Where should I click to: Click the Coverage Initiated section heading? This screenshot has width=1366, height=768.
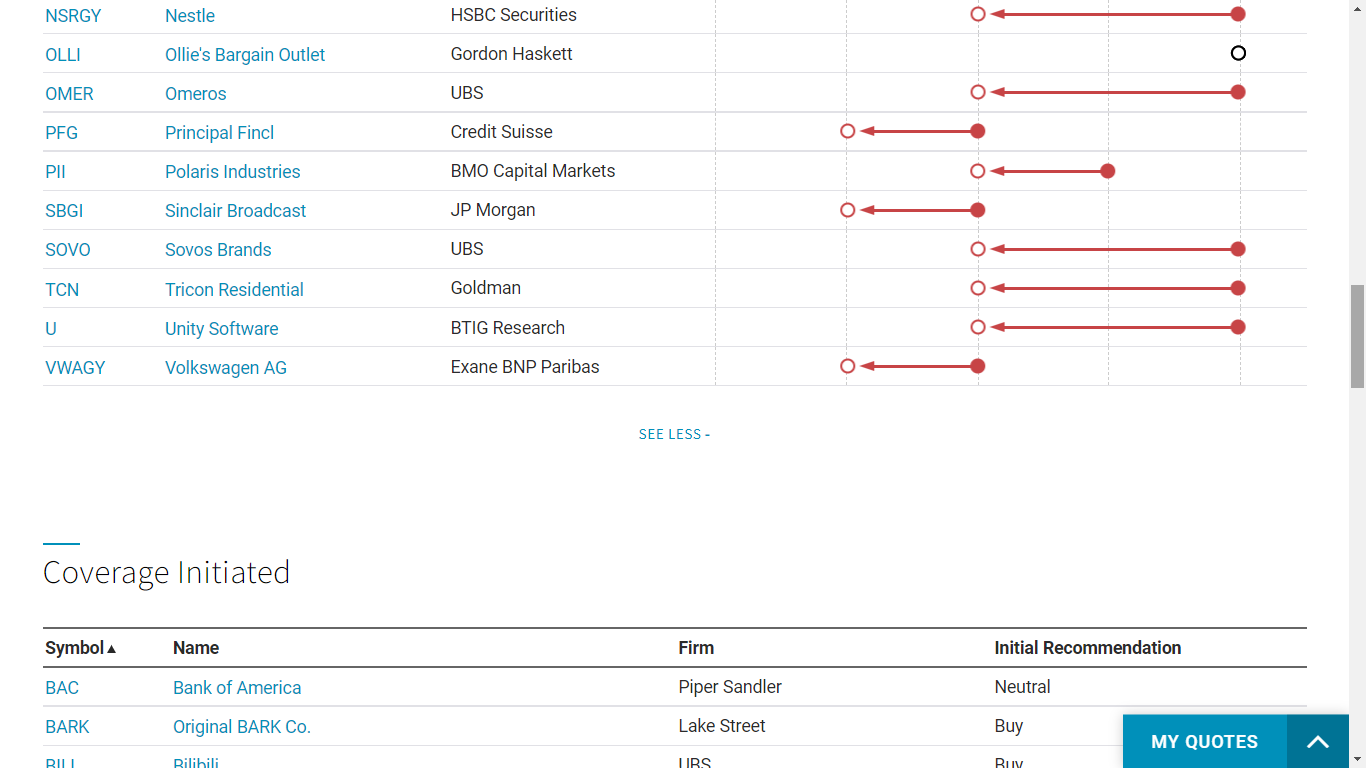167,572
